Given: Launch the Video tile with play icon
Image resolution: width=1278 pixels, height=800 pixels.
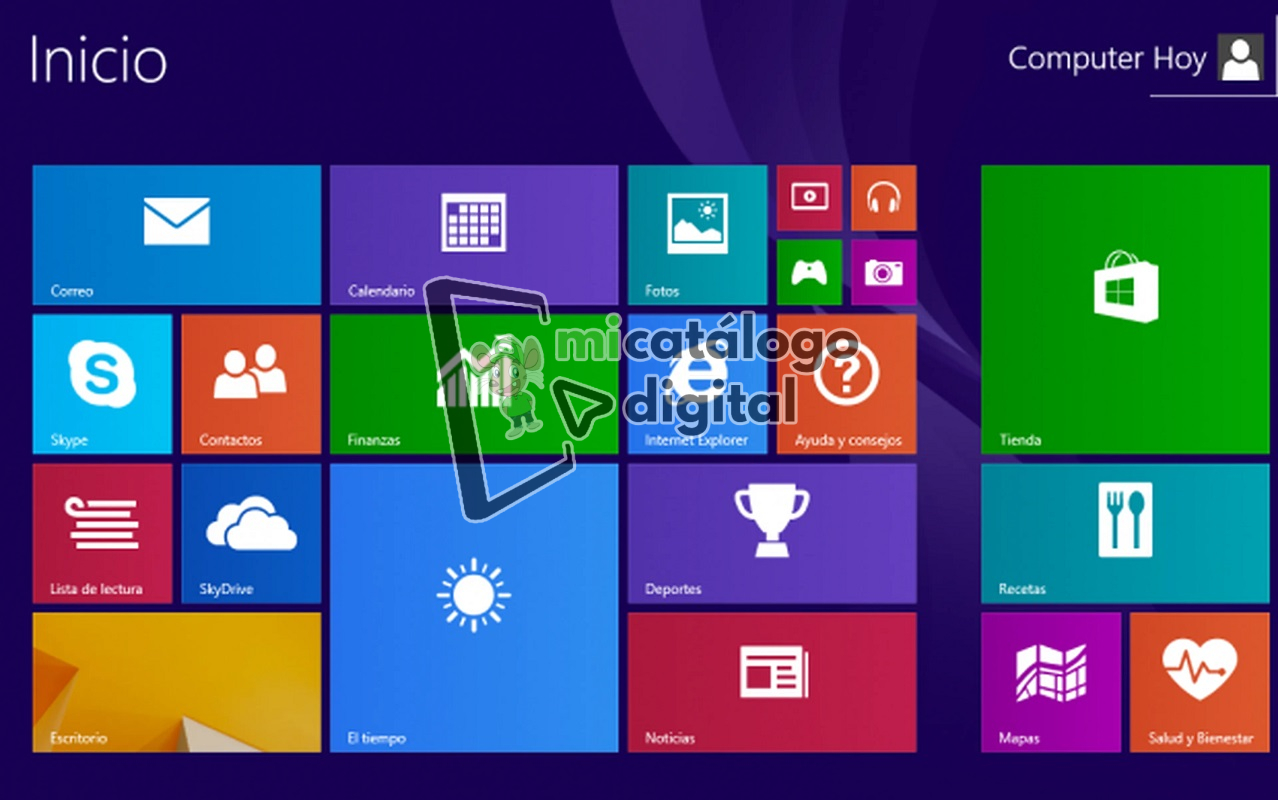Looking at the screenshot, I should [x=809, y=198].
